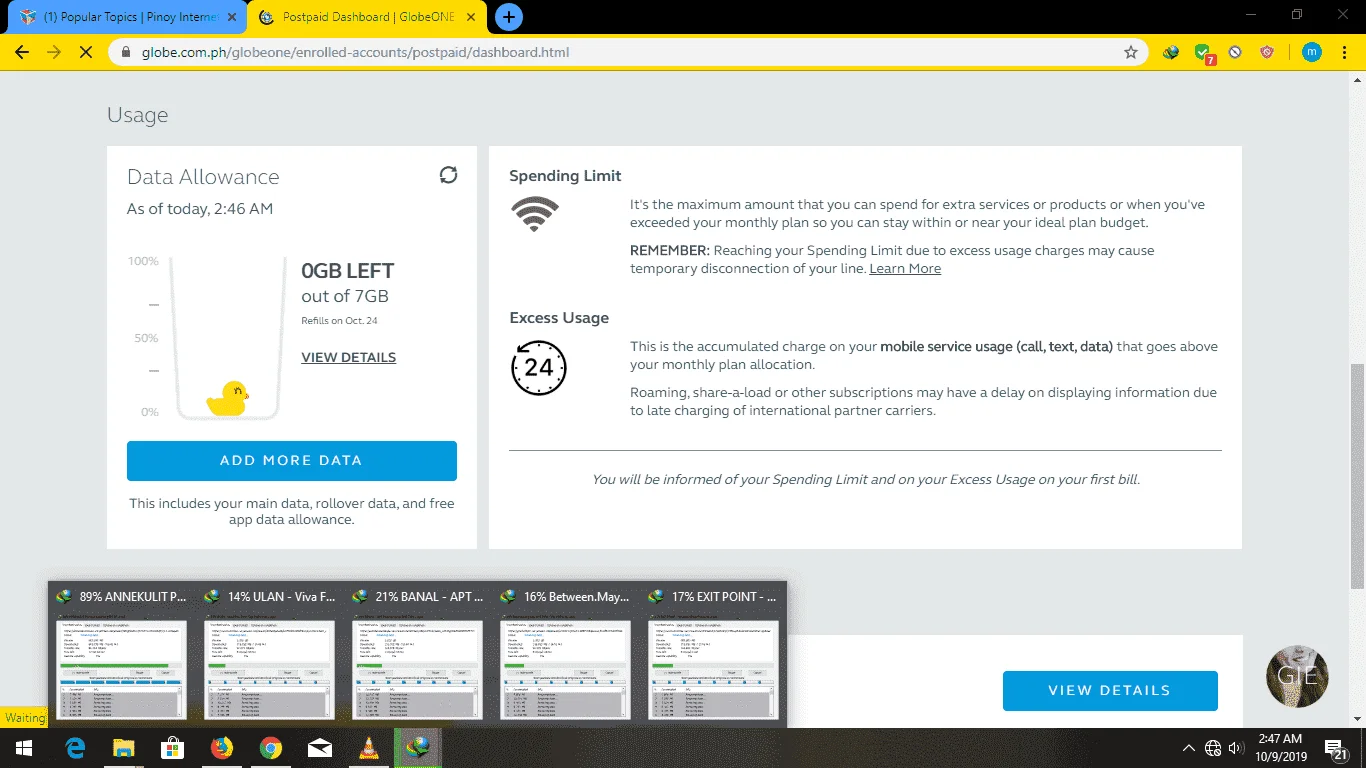Open File Explorer from the taskbar
The image size is (1366, 768).
[124, 748]
